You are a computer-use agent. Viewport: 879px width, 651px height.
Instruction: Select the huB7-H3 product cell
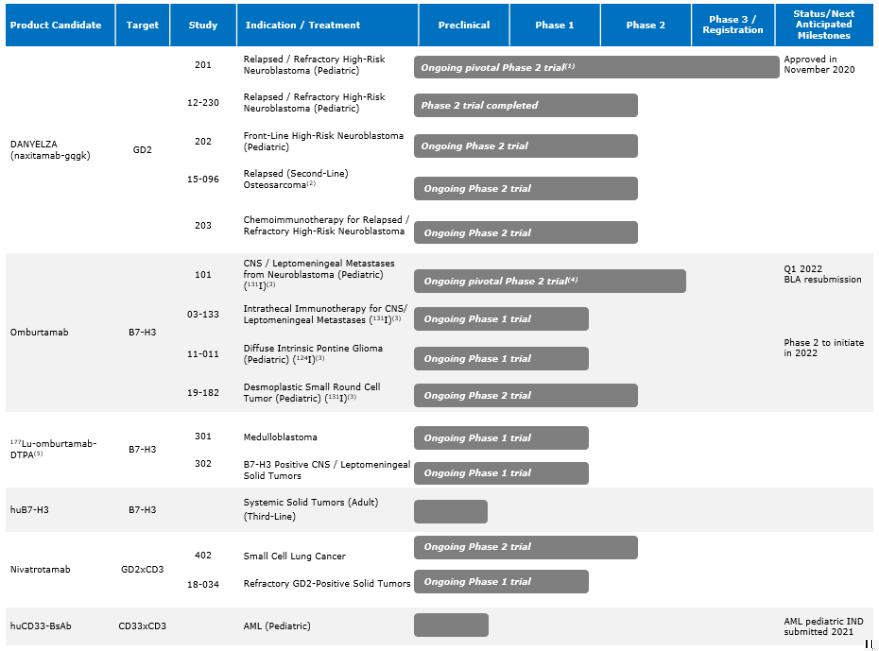tap(29, 510)
